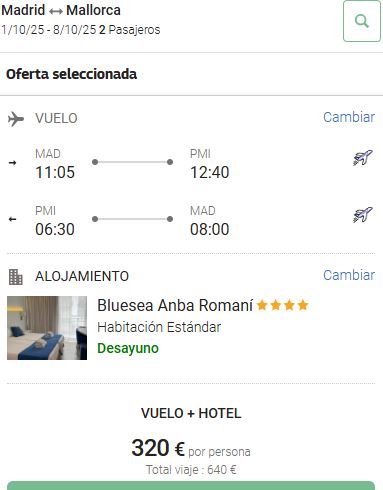Click the outbound right-arrow icon
The width and height of the screenshot is (383, 490).
12,163
